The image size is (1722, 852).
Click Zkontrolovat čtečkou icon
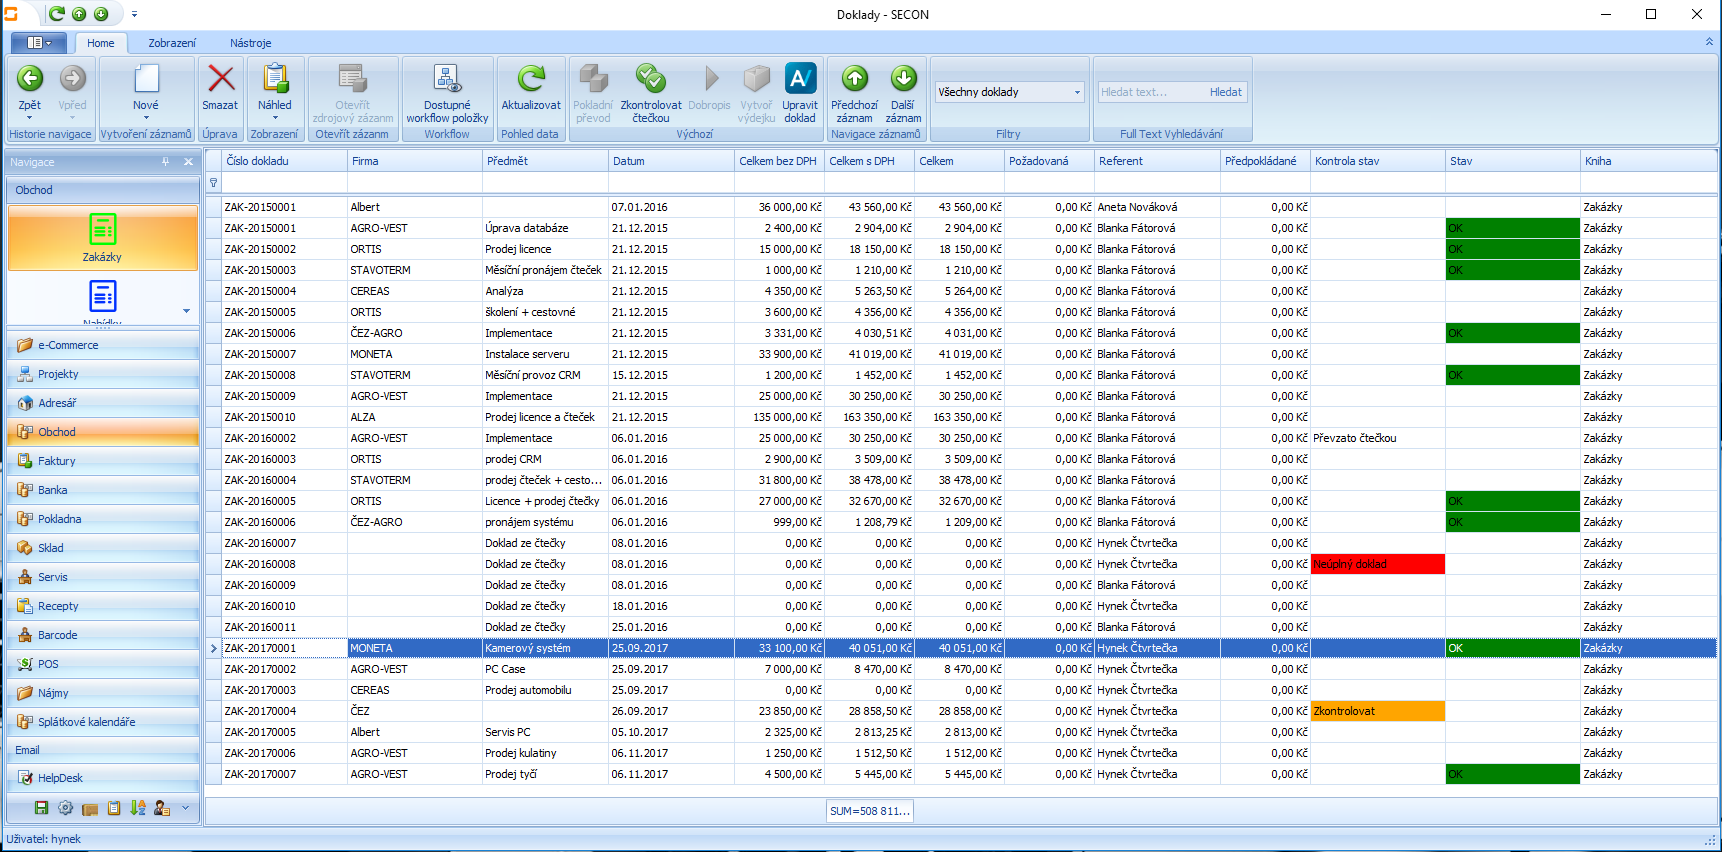(650, 79)
